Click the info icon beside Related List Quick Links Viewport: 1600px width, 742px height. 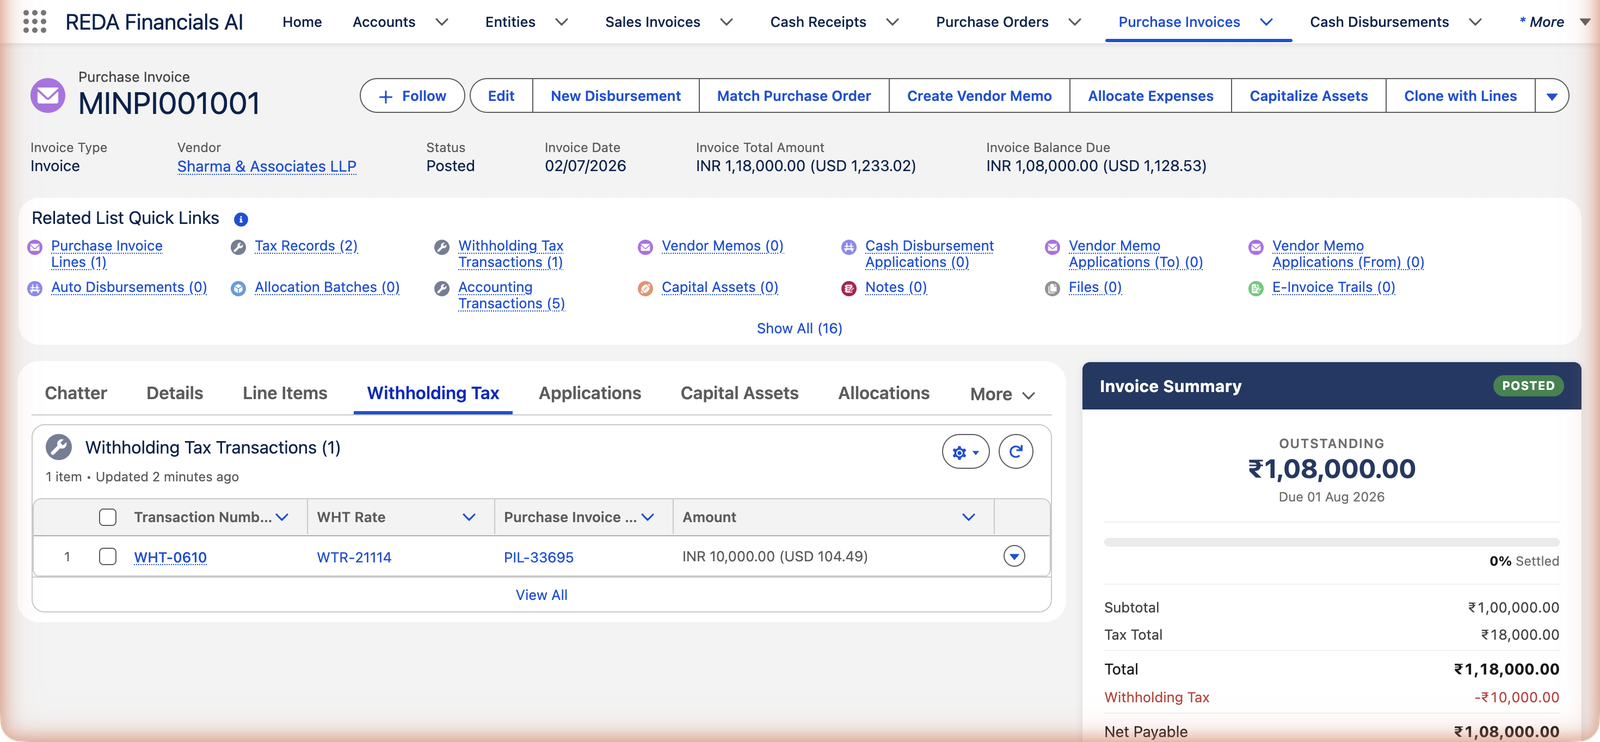point(241,219)
